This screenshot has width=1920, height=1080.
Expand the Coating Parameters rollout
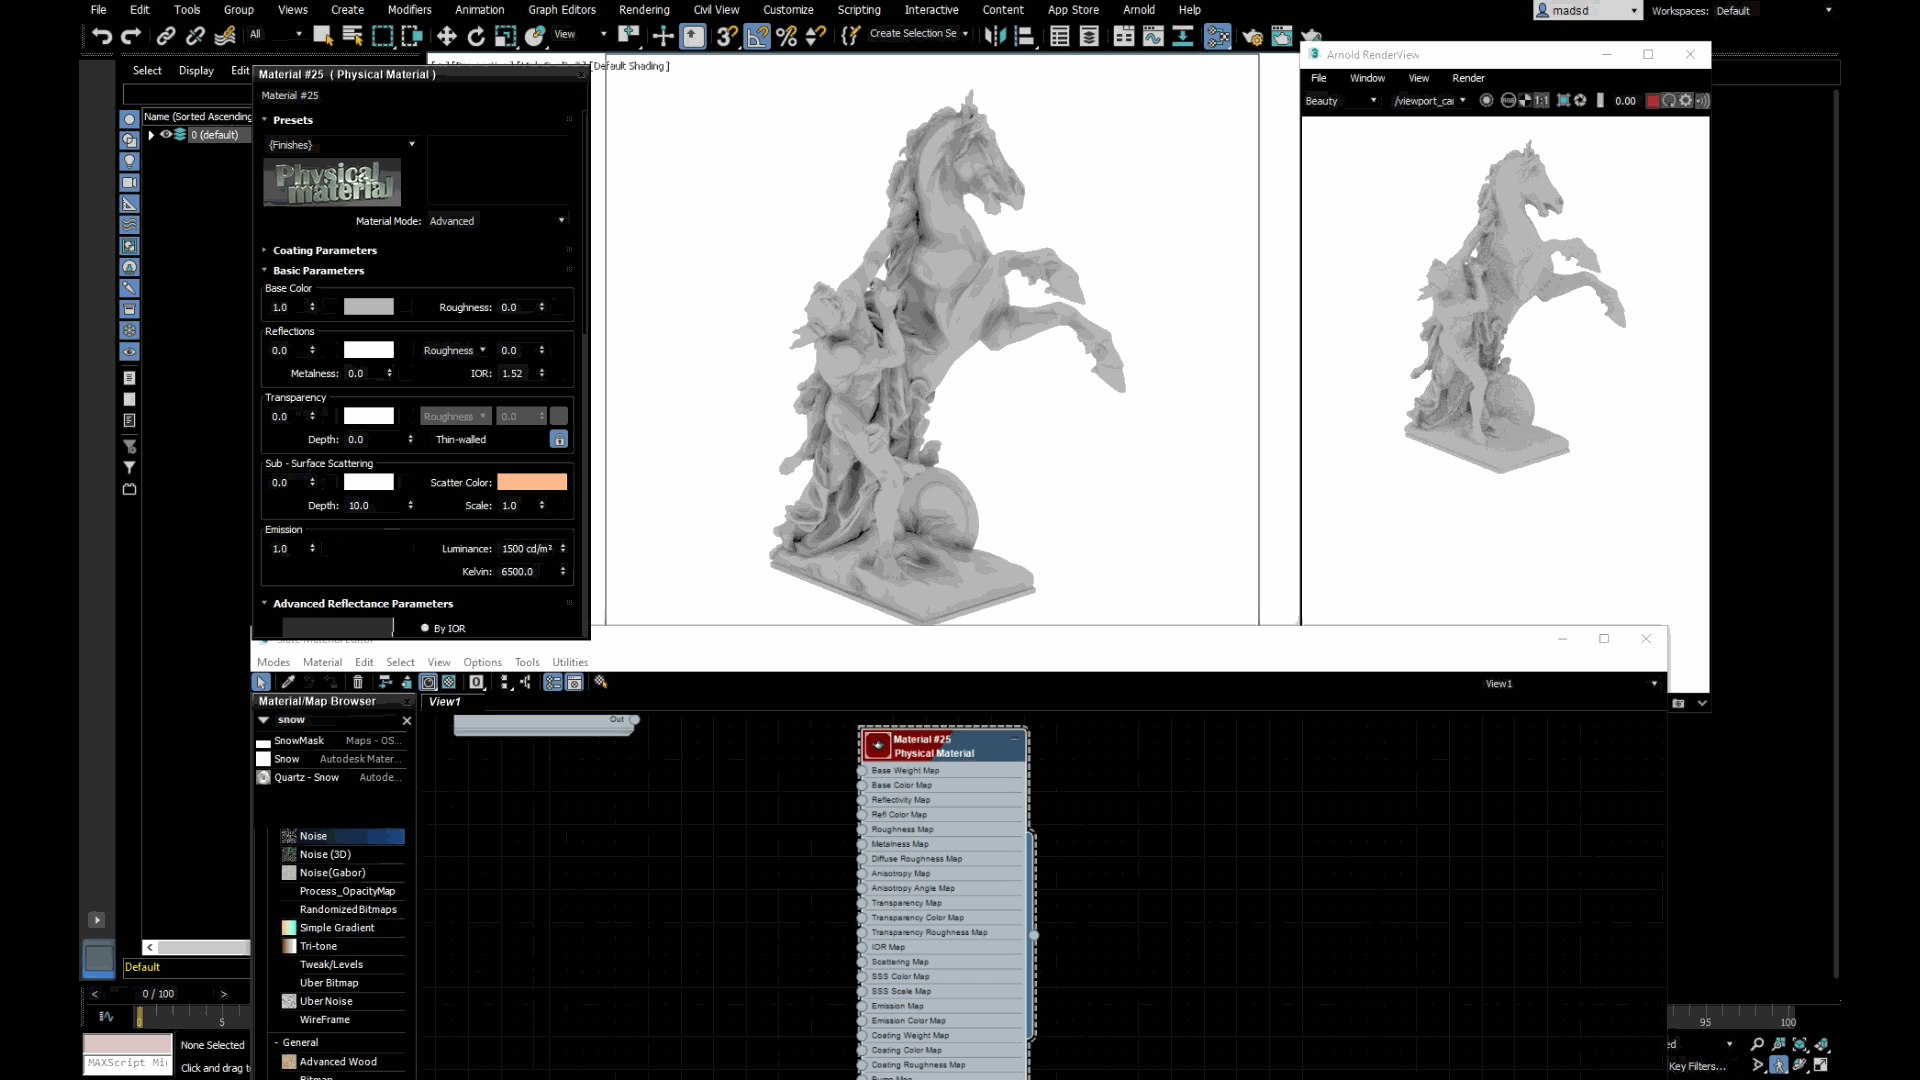[325, 250]
